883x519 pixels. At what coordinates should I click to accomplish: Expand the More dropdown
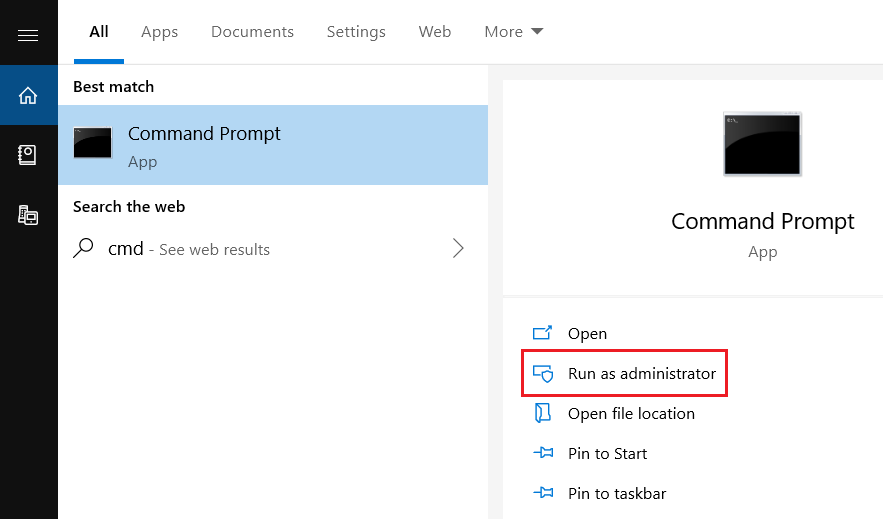[514, 32]
